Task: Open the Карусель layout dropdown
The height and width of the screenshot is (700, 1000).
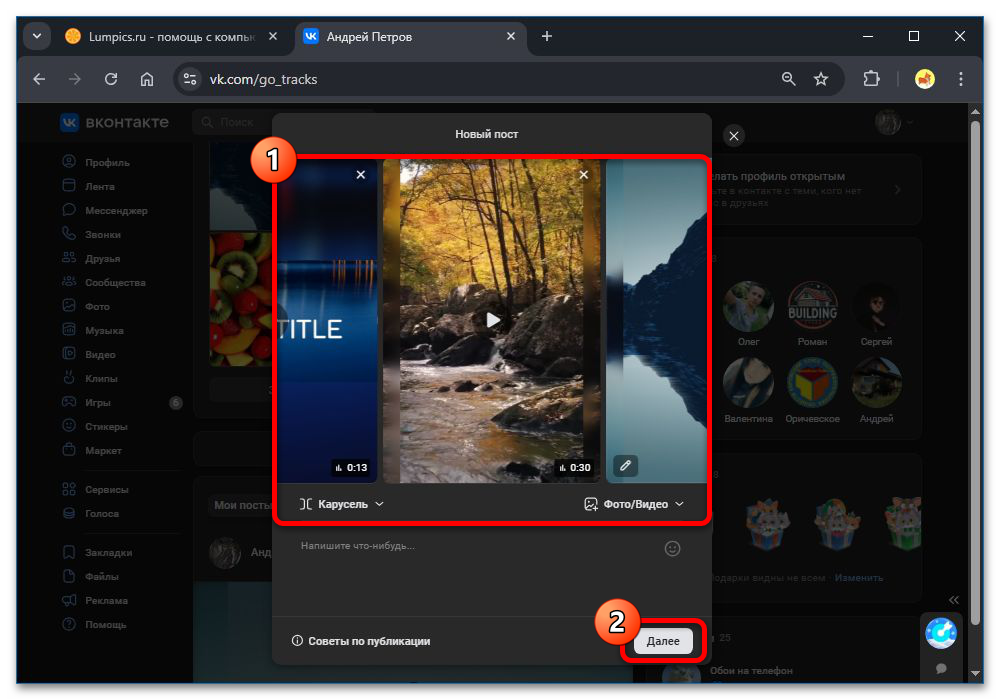Action: click(341, 504)
